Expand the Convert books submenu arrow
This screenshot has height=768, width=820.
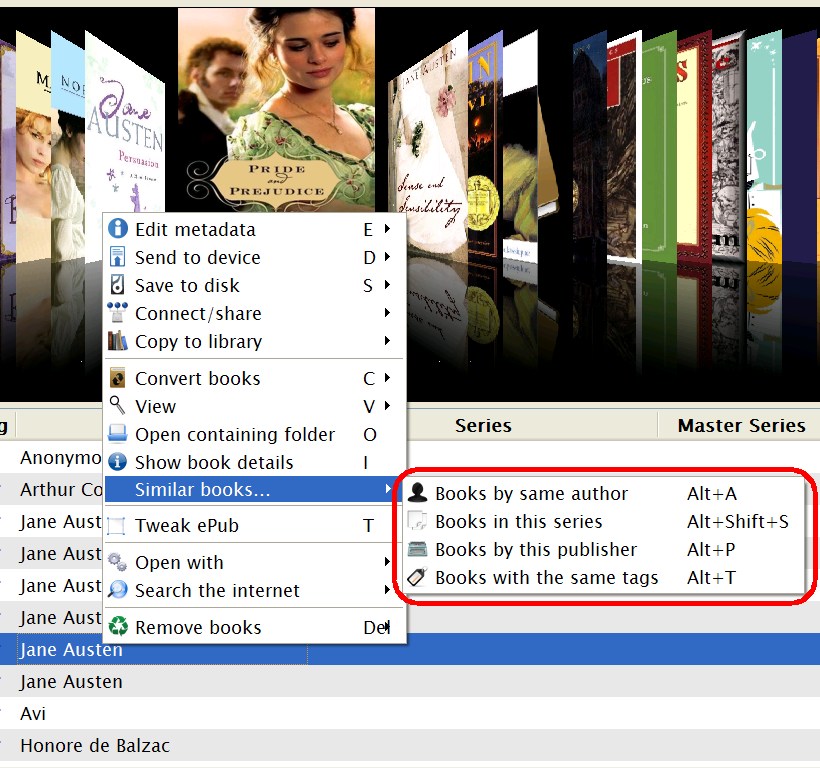[x=388, y=377]
